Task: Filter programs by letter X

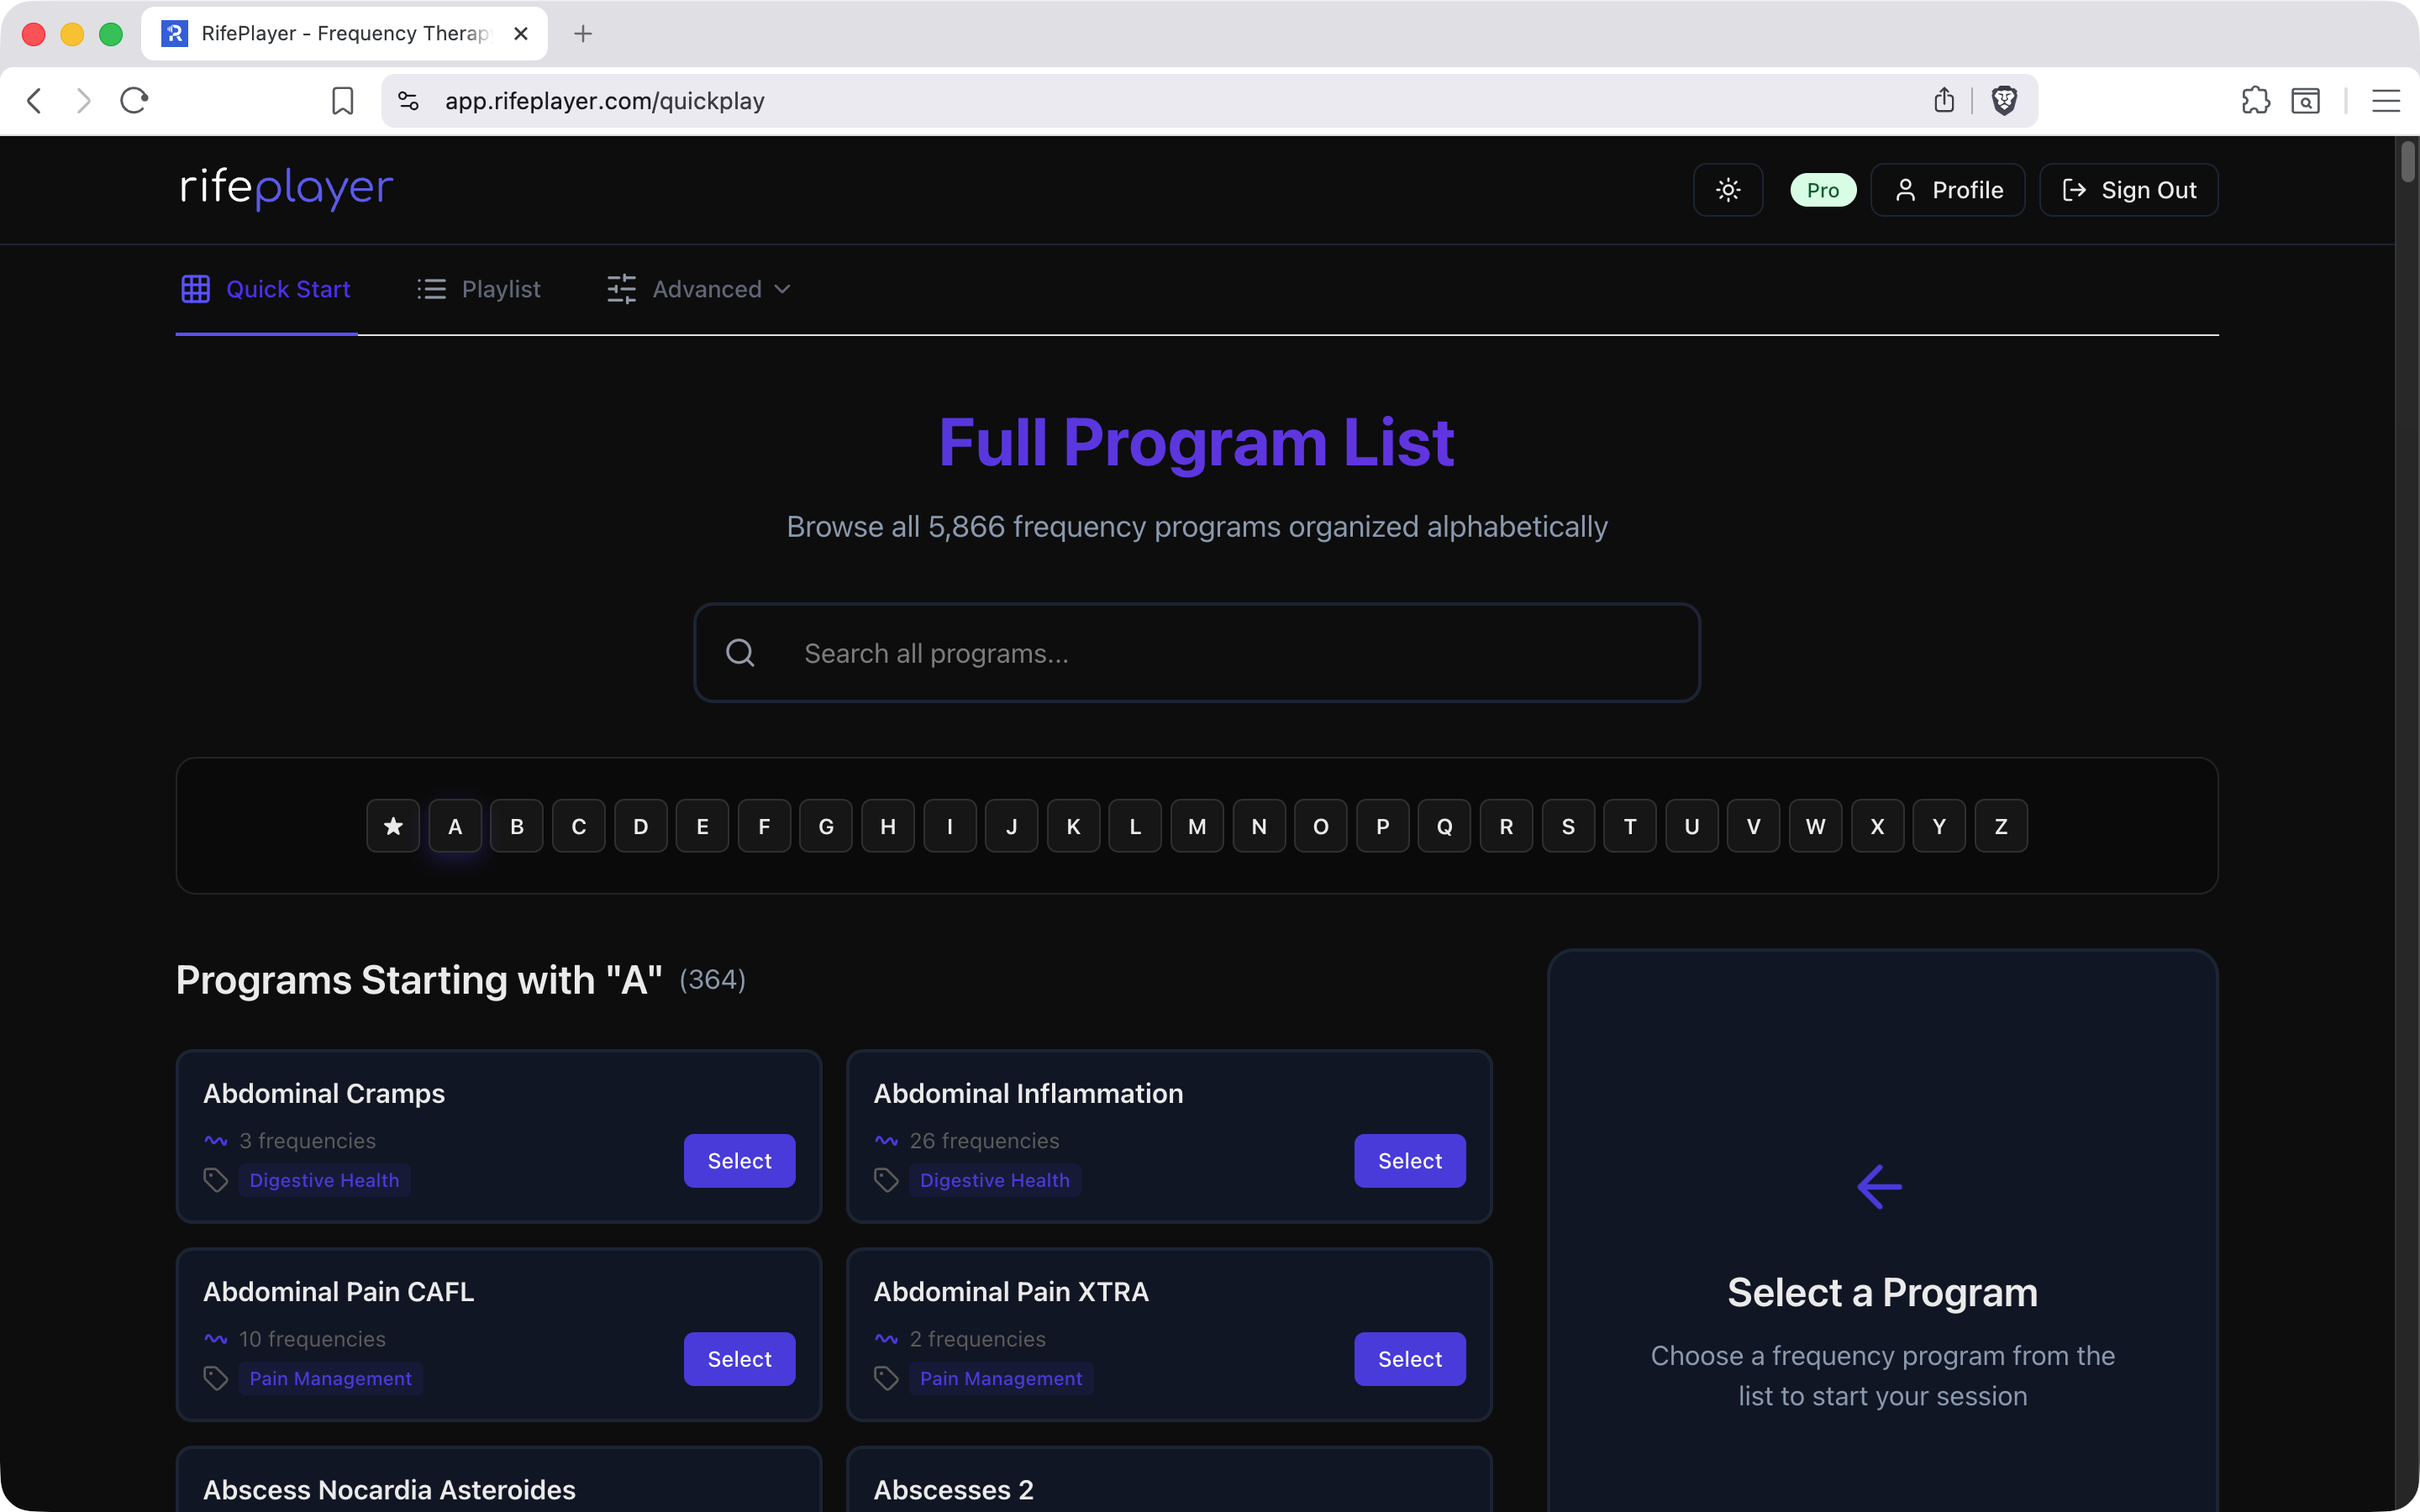Action: 1877,826
